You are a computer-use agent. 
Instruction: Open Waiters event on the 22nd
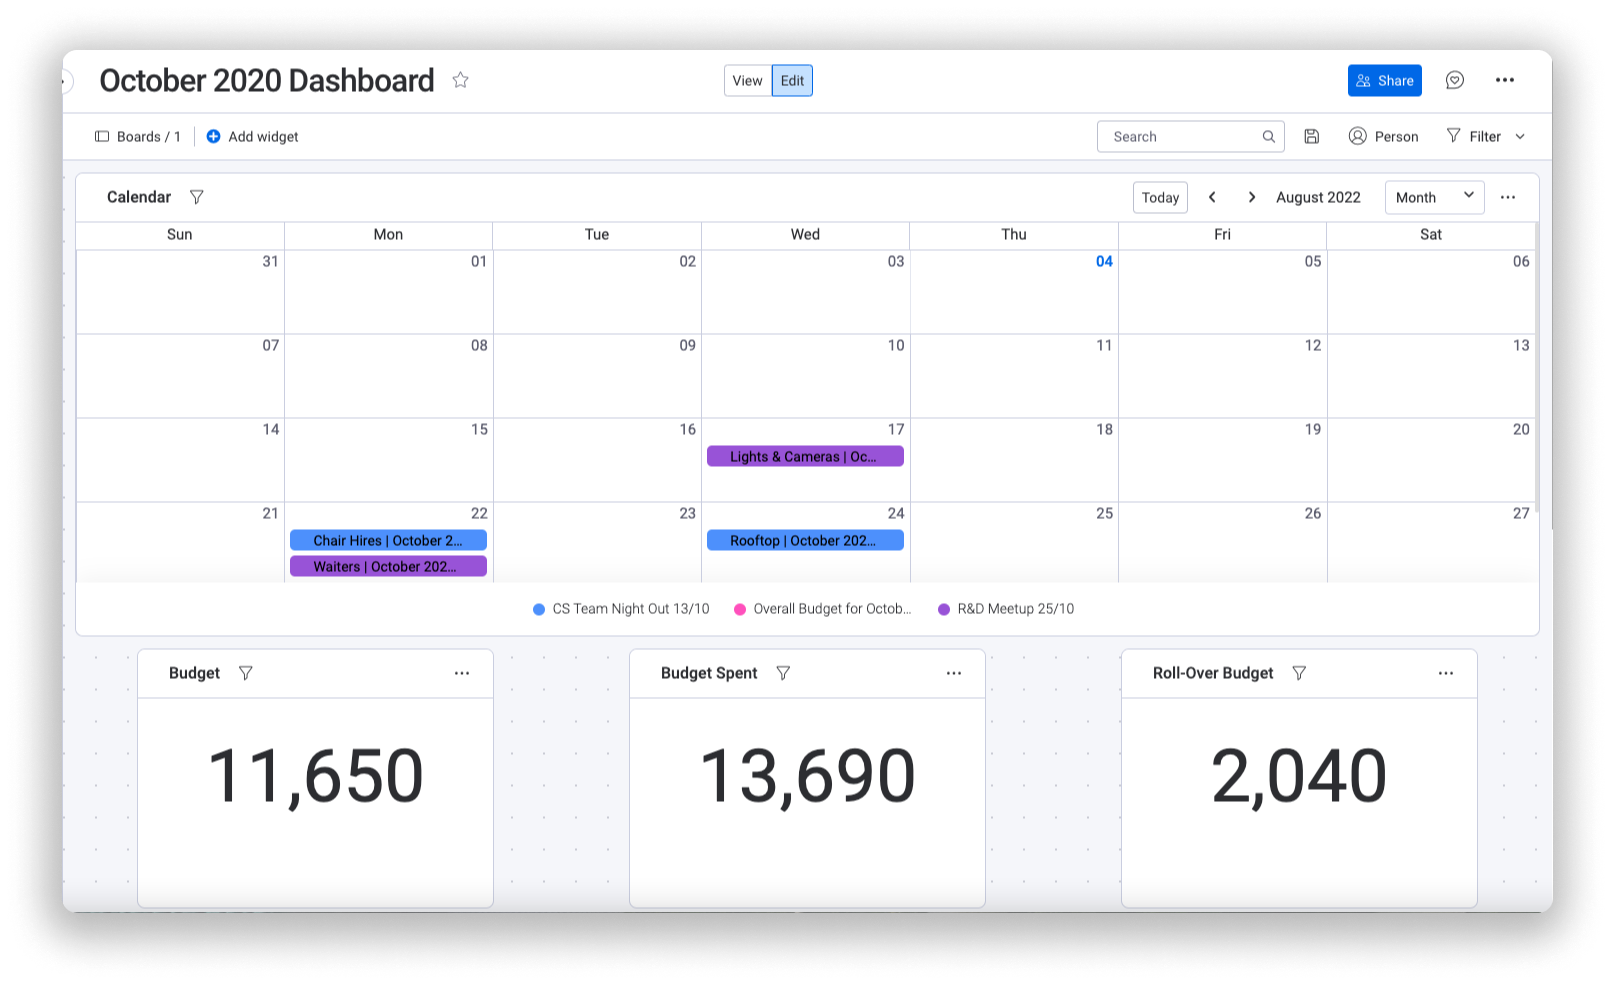coord(388,566)
